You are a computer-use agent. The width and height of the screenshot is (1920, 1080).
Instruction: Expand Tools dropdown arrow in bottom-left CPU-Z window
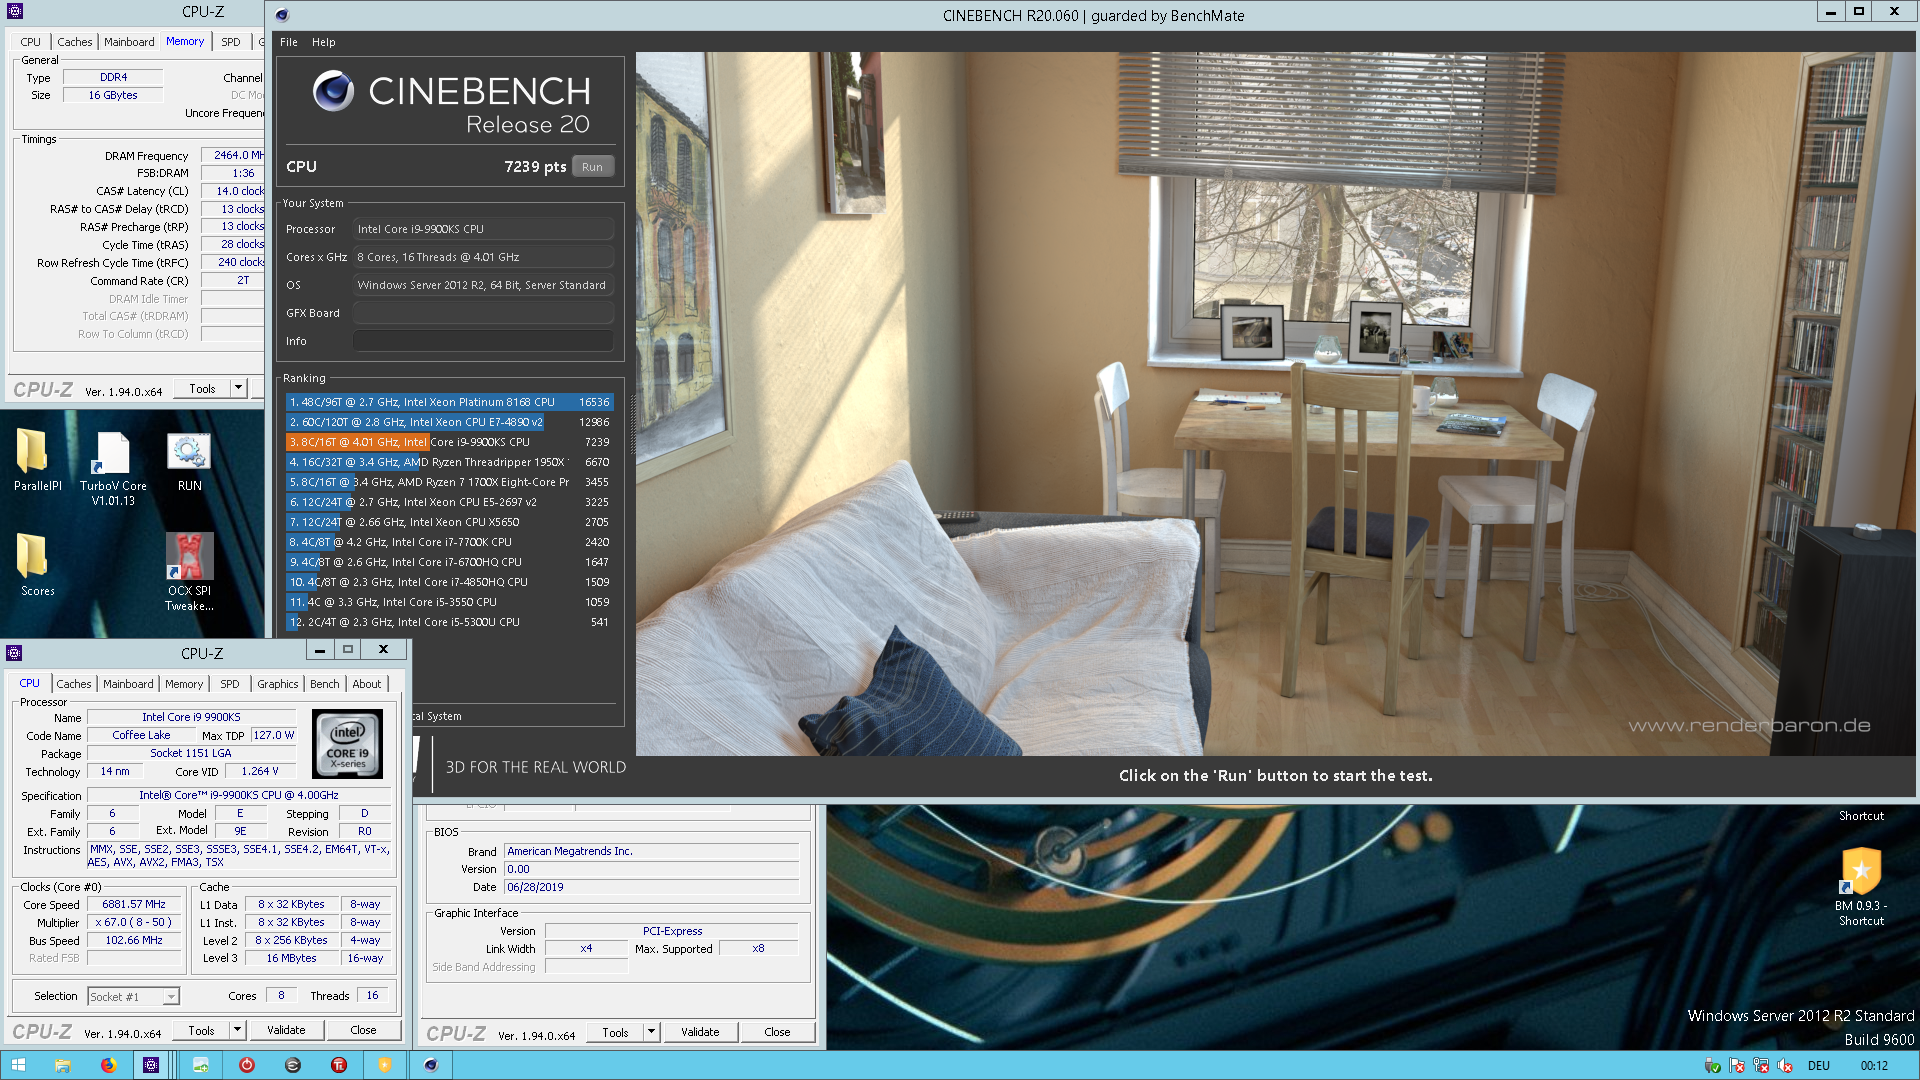tap(237, 1030)
